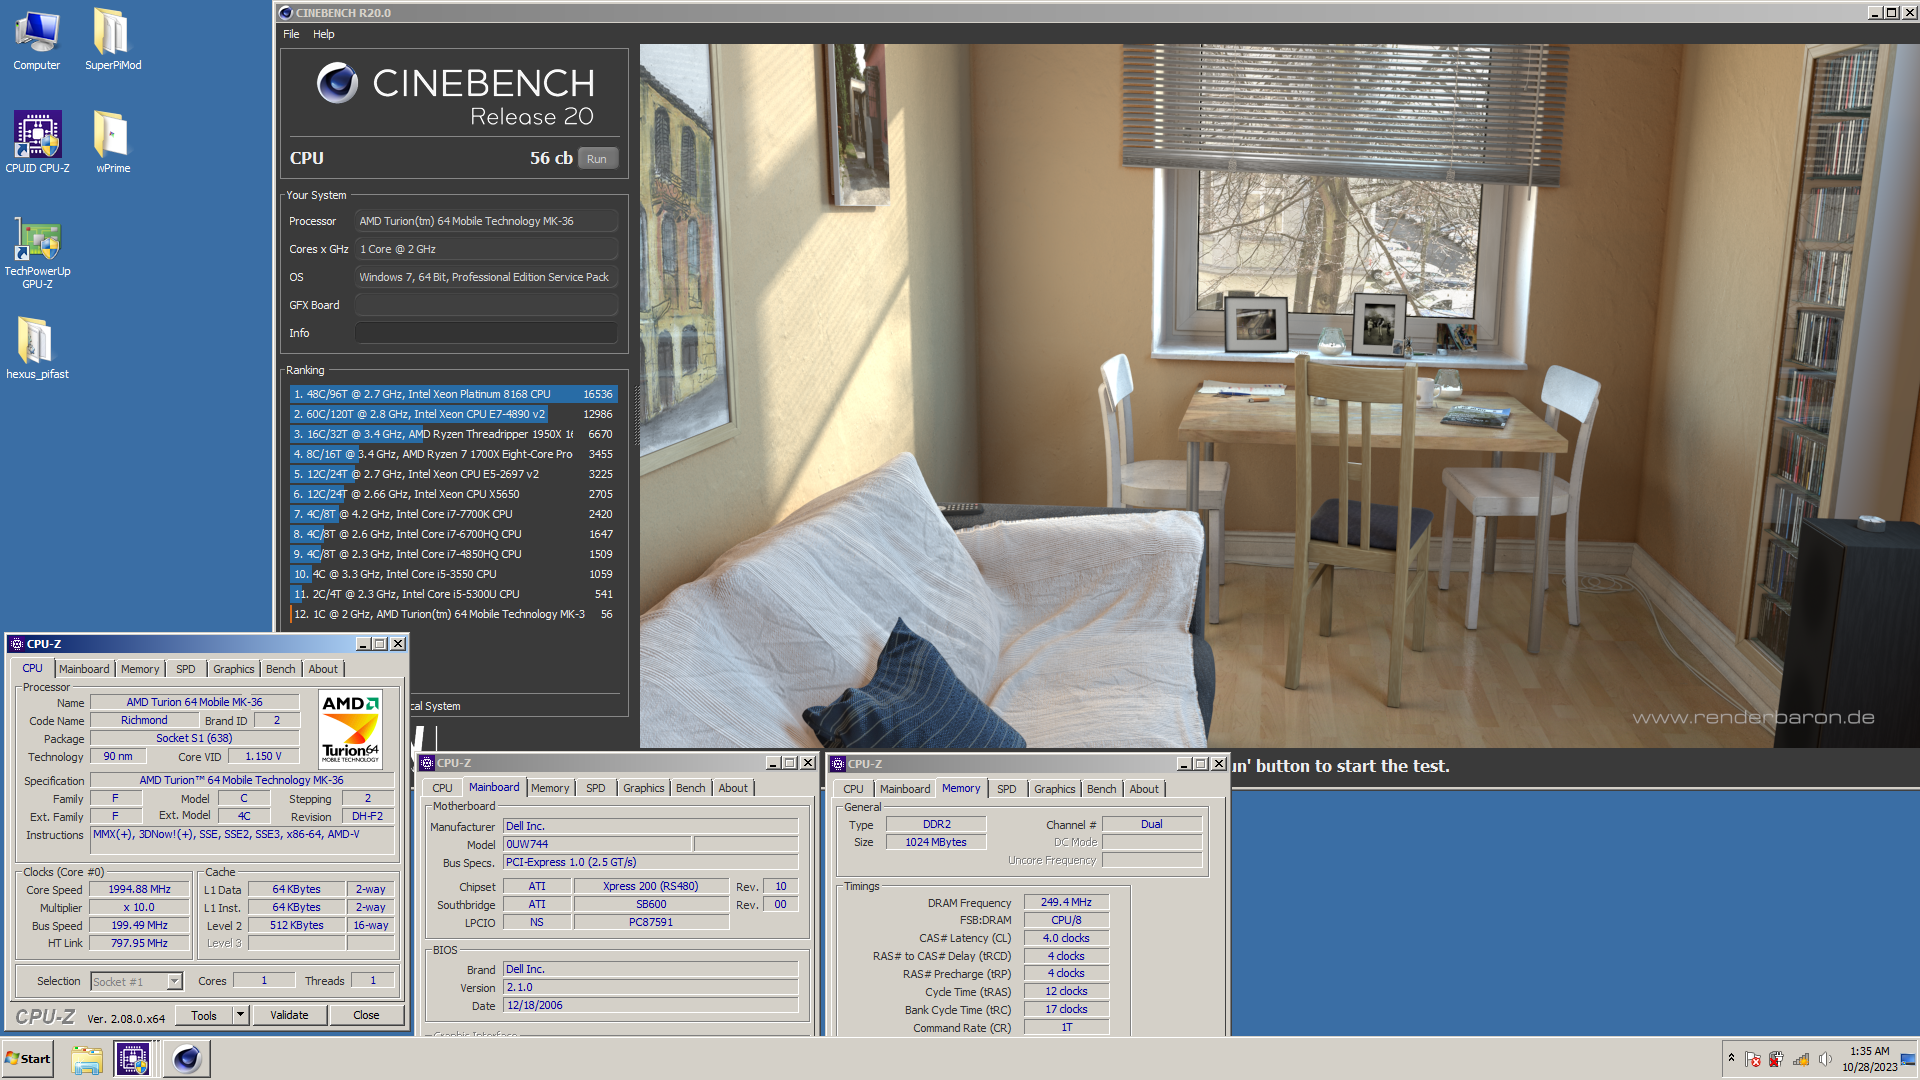This screenshot has height=1080, width=1920.
Task: Select the Core i5-3550 ranking row
Action: 453,574
